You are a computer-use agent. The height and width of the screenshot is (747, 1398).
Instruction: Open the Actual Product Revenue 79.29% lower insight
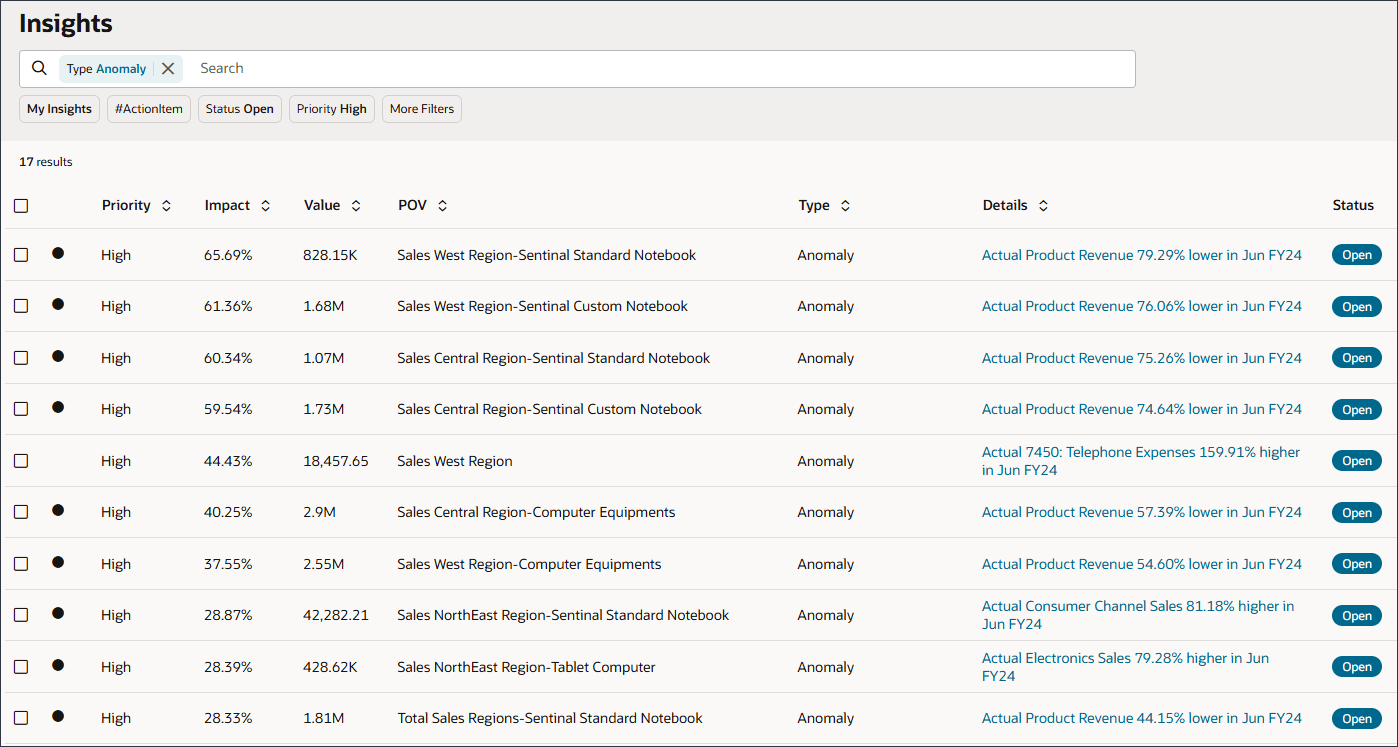(1141, 254)
